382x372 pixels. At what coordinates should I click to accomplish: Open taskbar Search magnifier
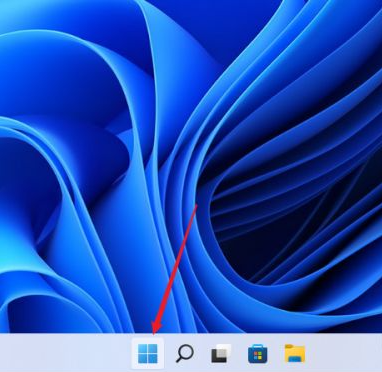pos(184,354)
